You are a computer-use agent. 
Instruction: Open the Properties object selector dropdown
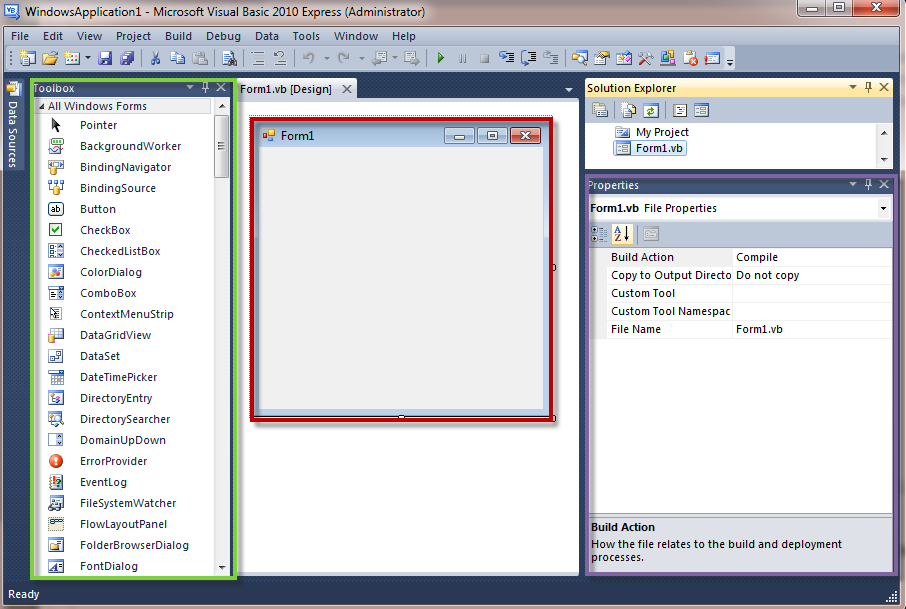click(x=883, y=208)
